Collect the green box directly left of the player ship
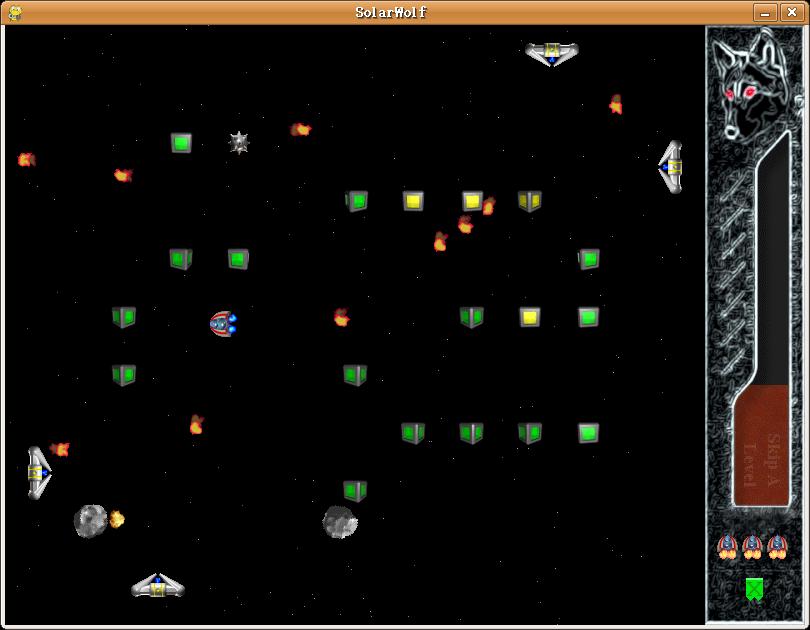Image resolution: width=810 pixels, height=630 pixels. point(124,317)
